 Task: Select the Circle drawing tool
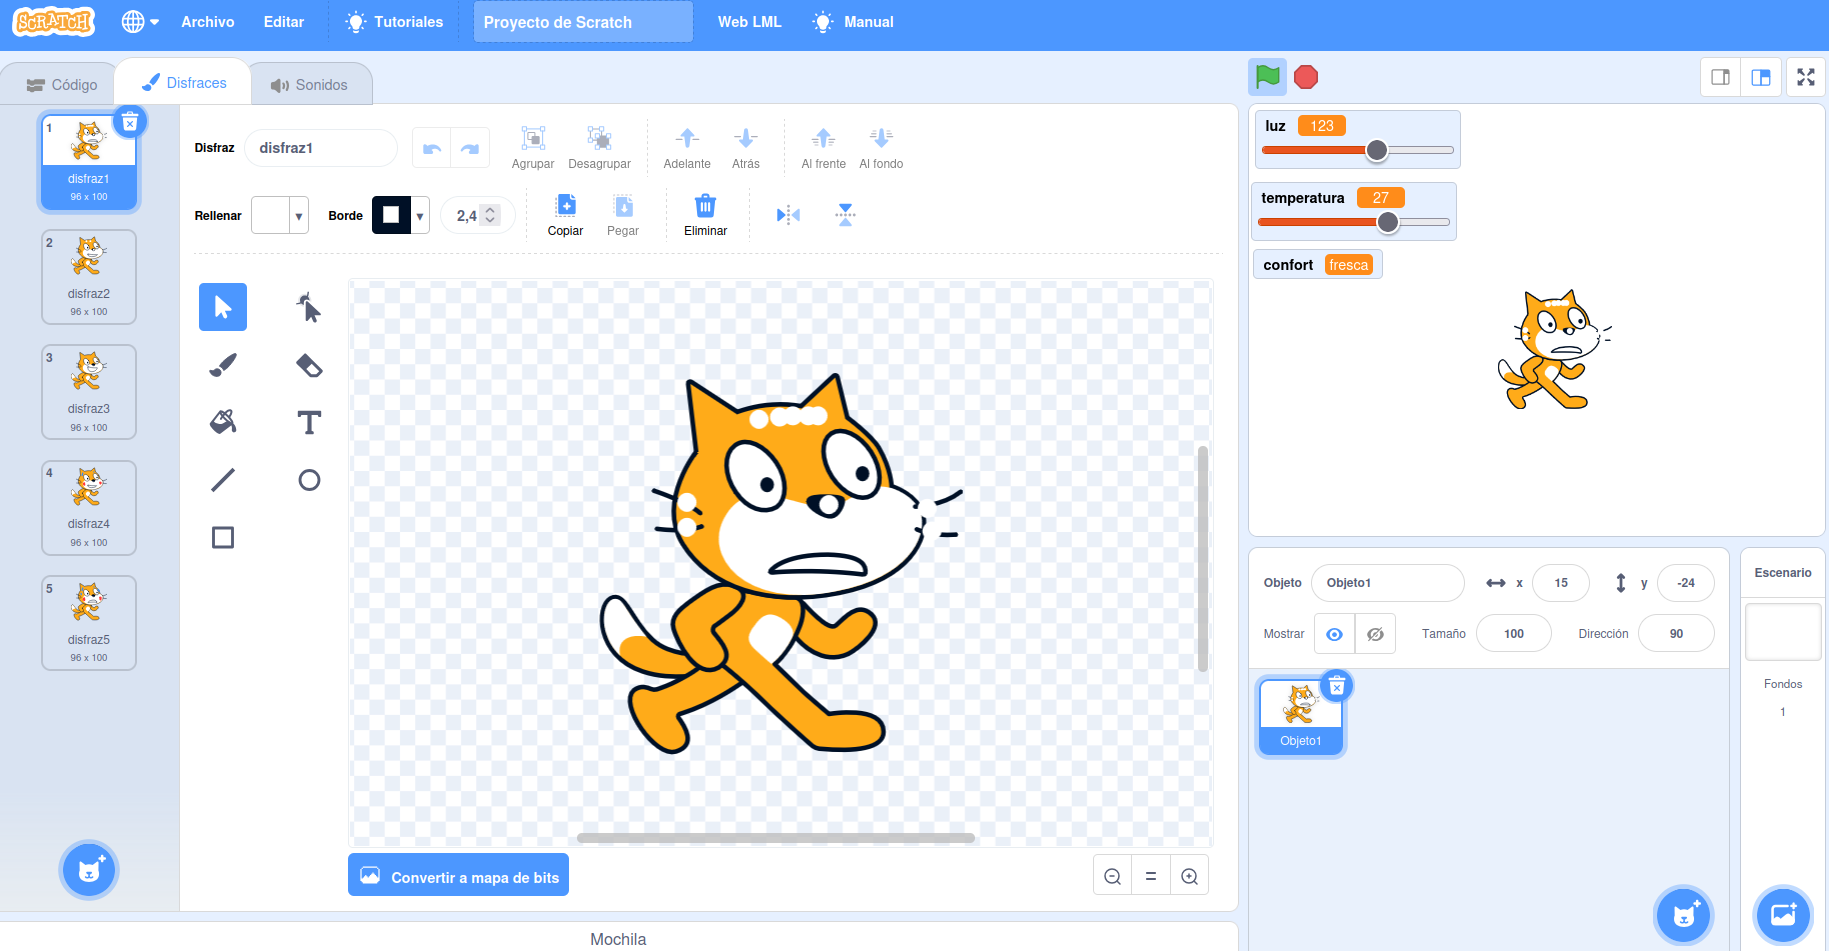pyautogui.click(x=309, y=480)
